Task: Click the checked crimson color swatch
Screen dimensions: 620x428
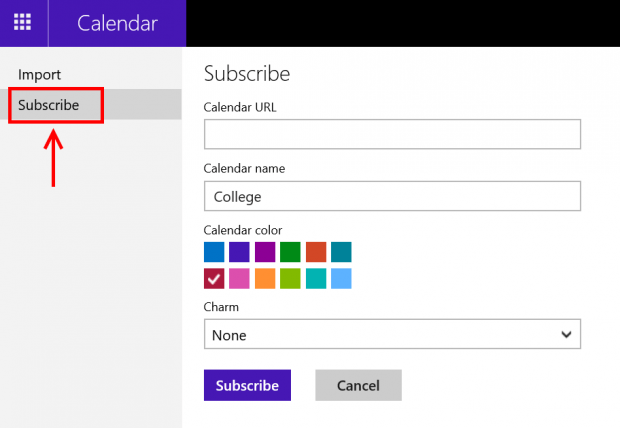Action: click(x=214, y=278)
